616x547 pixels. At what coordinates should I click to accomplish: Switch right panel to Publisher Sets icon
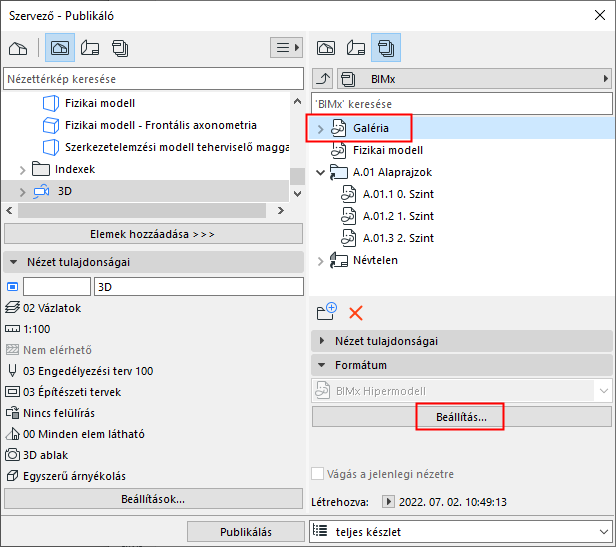(386, 48)
